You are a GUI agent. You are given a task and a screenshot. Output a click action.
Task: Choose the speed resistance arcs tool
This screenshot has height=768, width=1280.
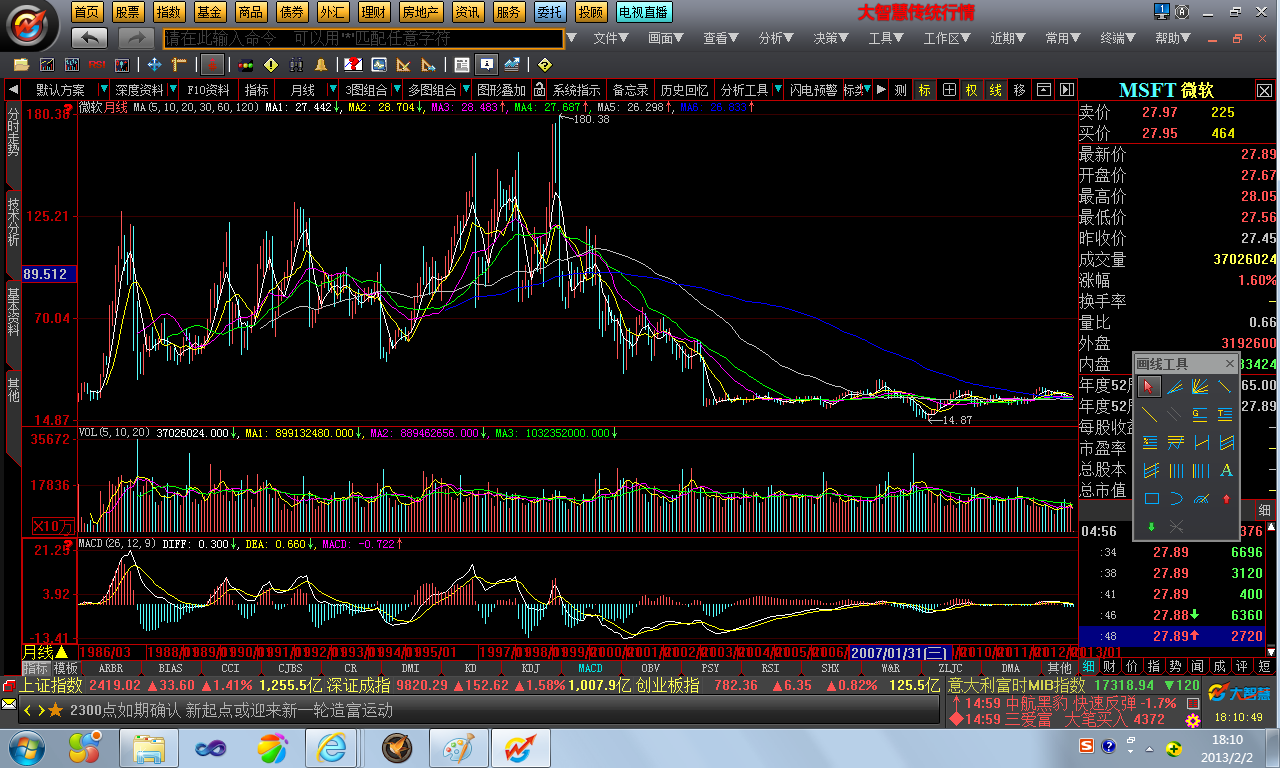tap(1201, 498)
